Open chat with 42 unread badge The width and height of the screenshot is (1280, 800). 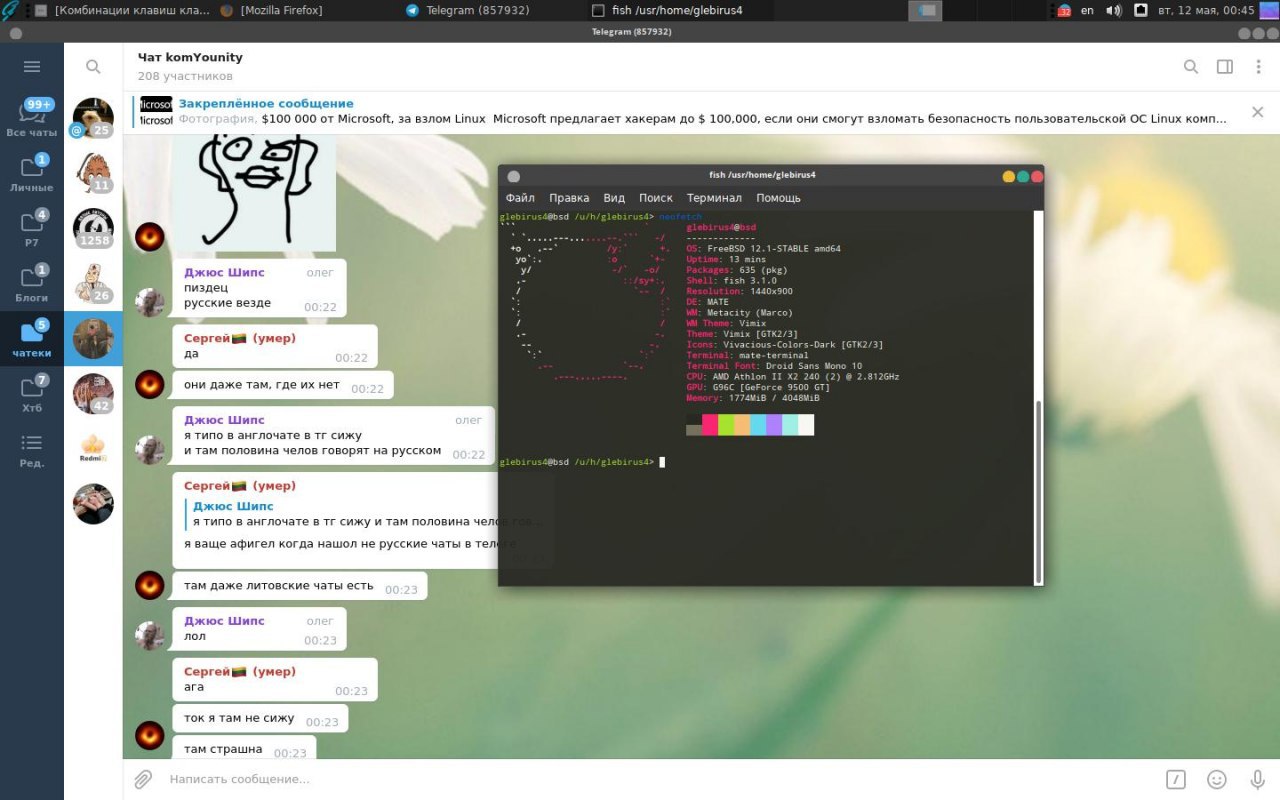pyautogui.click(x=93, y=393)
